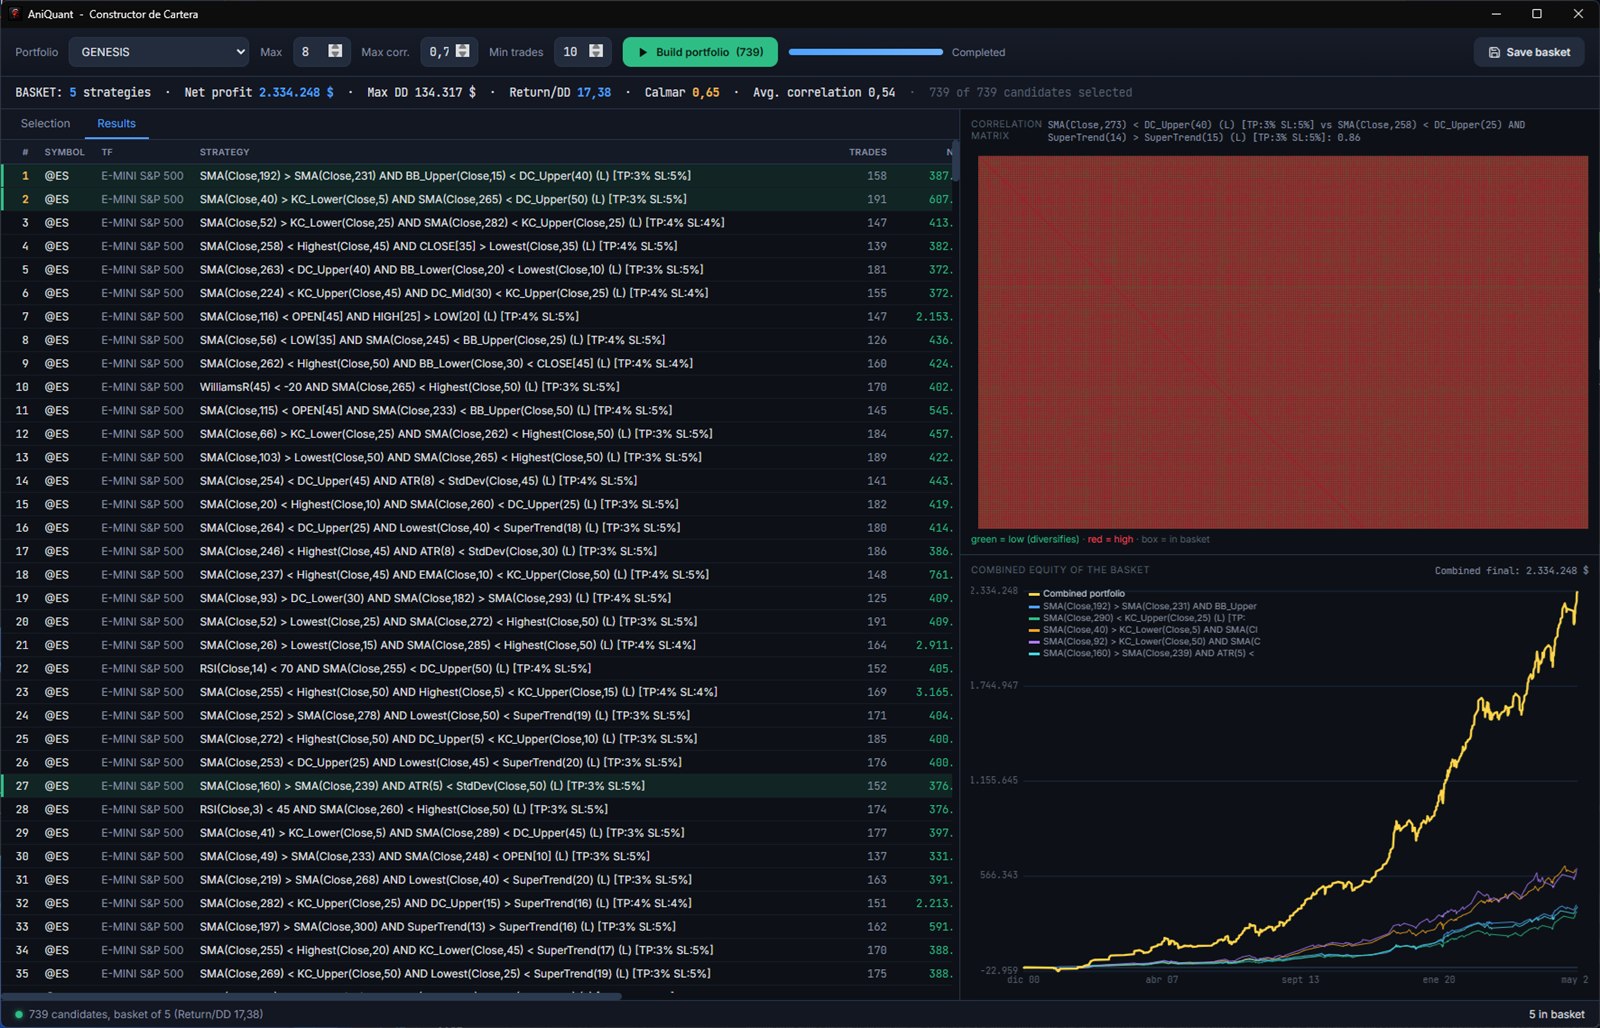Click the Min trades stepper arrows

(596, 51)
